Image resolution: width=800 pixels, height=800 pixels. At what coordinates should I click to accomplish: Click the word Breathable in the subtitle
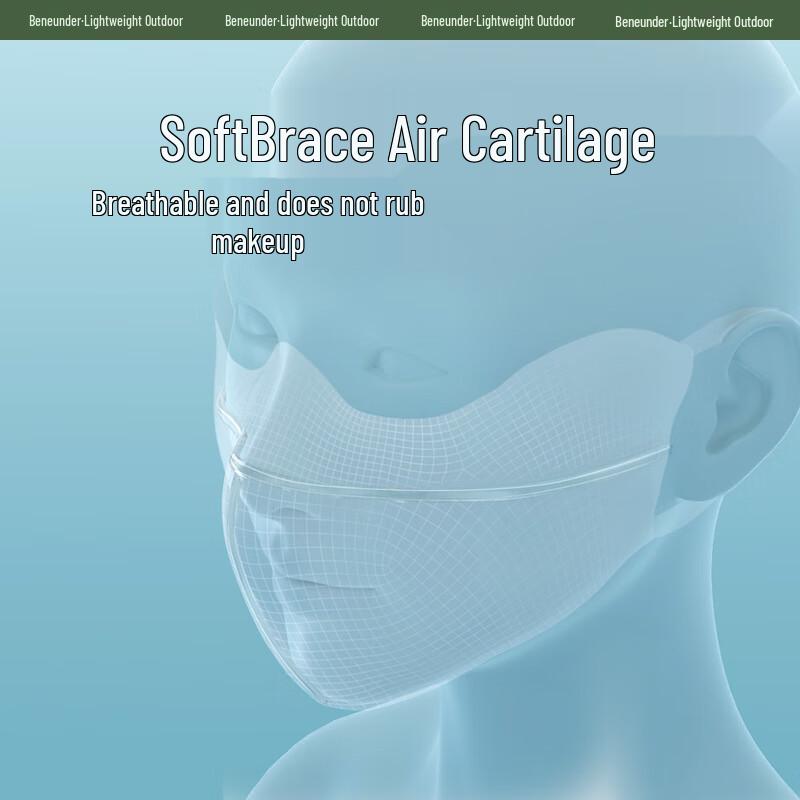click(155, 204)
